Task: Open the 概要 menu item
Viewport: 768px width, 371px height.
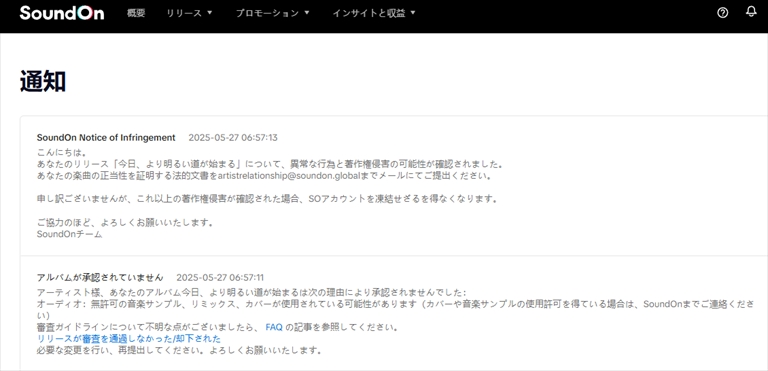Action: (136, 13)
